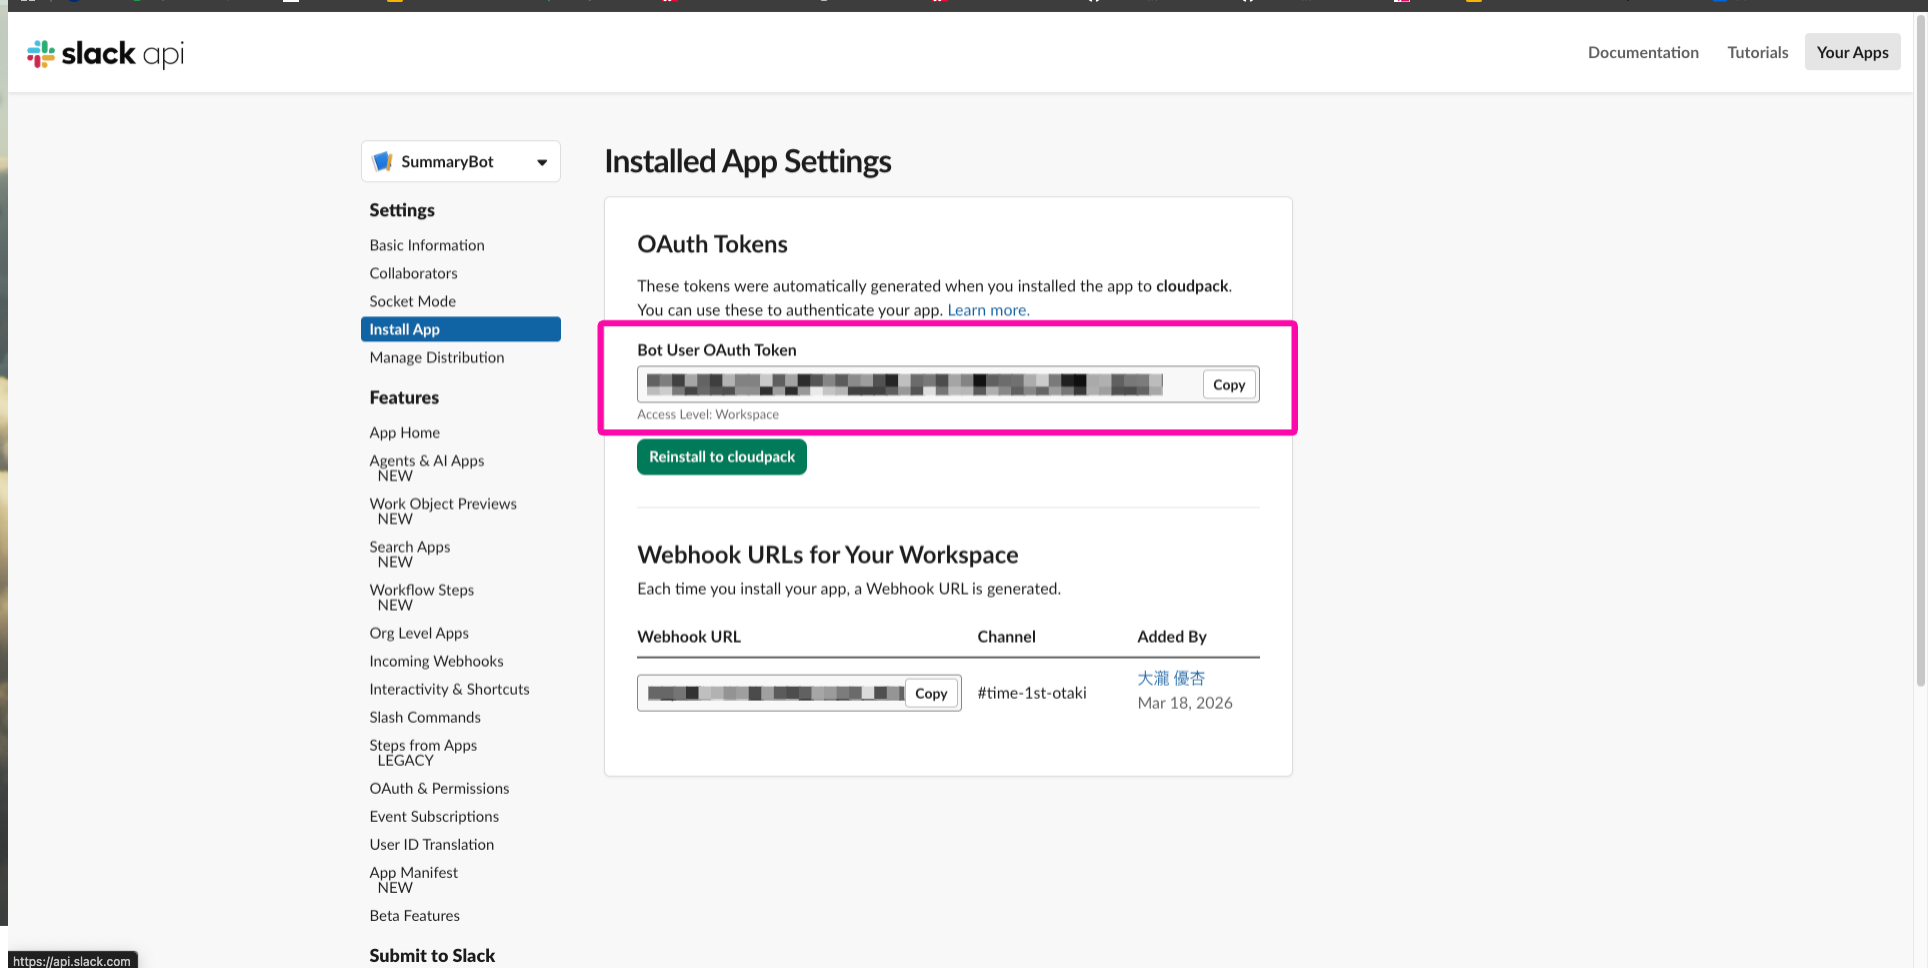This screenshot has width=1928, height=968.
Task: Copy the Bot User OAuth Token
Action: tap(1228, 385)
